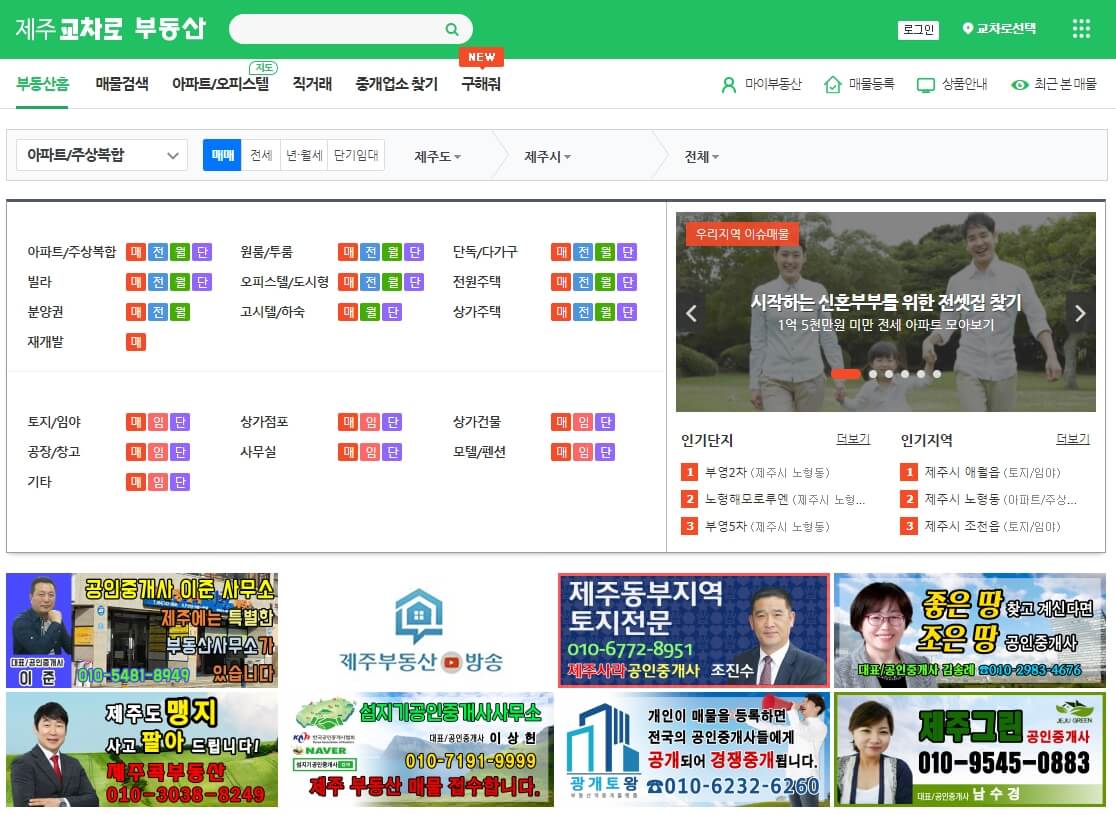Viewport: 1116px width, 815px height.
Task: Click 단 badge for 원룸/투룸
Action: click(414, 252)
